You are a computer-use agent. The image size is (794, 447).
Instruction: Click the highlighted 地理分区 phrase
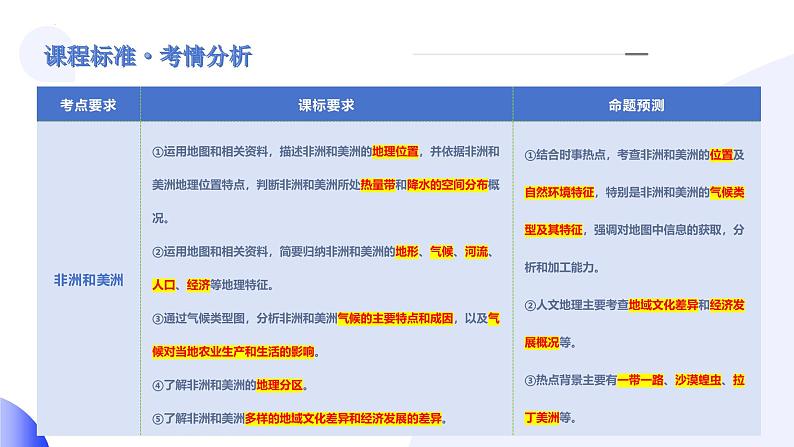[280, 385]
